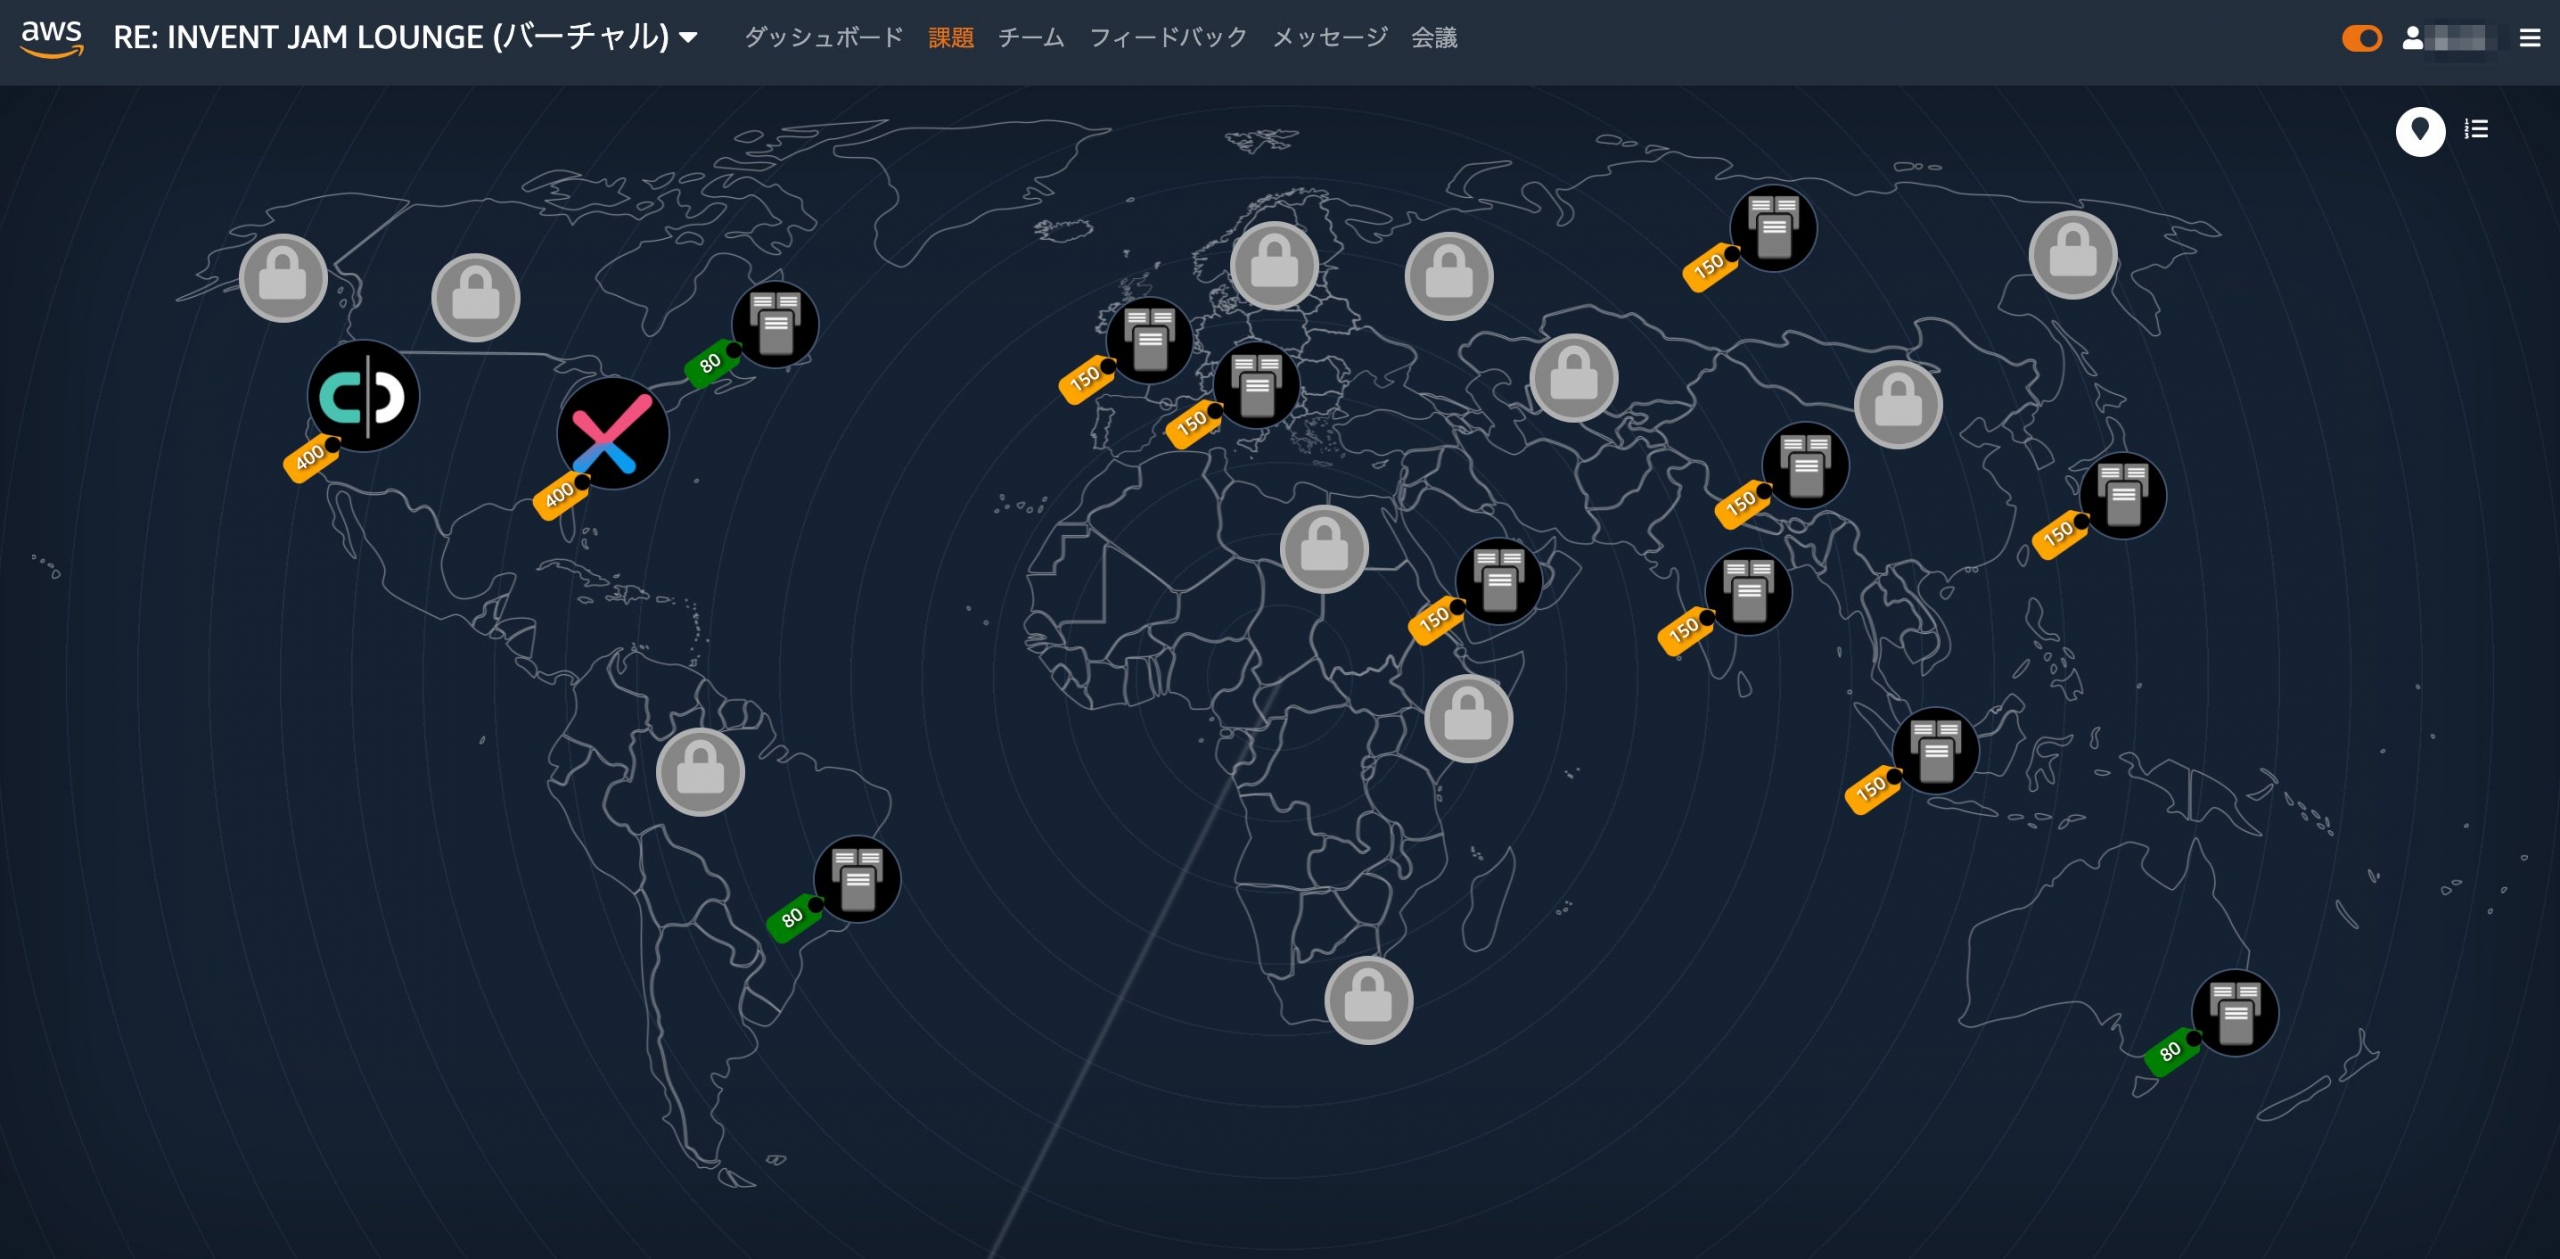
Task: Expand the RE: INVENT JAM LOUNGE title dropdown
Action: (x=688, y=38)
